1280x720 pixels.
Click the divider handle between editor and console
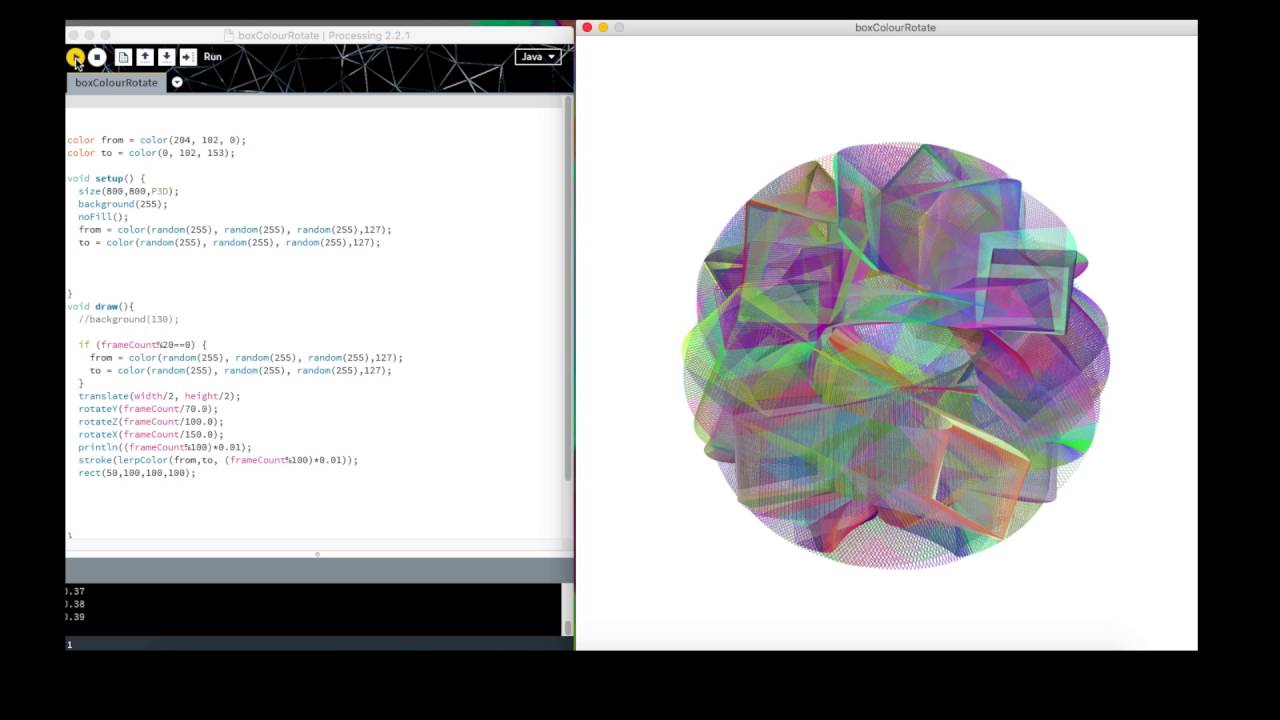pyautogui.click(x=317, y=554)
